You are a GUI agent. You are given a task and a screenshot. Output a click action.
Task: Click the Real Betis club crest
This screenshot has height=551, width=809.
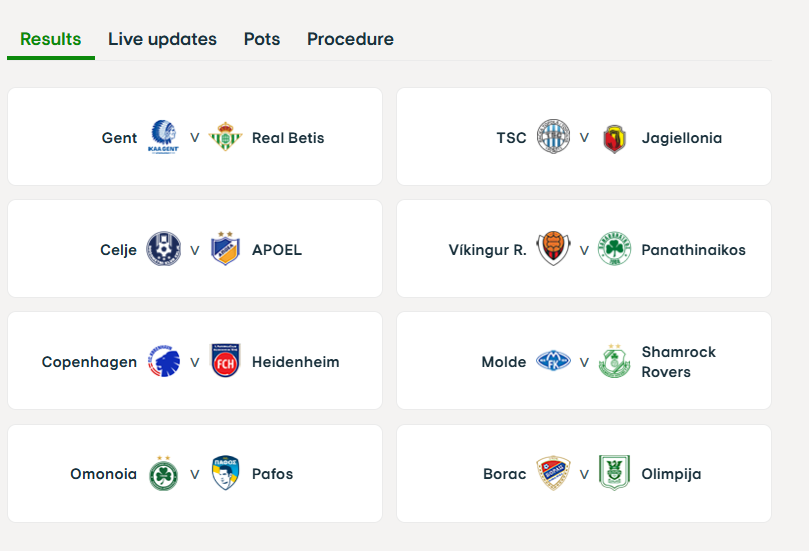pos(225,137)
